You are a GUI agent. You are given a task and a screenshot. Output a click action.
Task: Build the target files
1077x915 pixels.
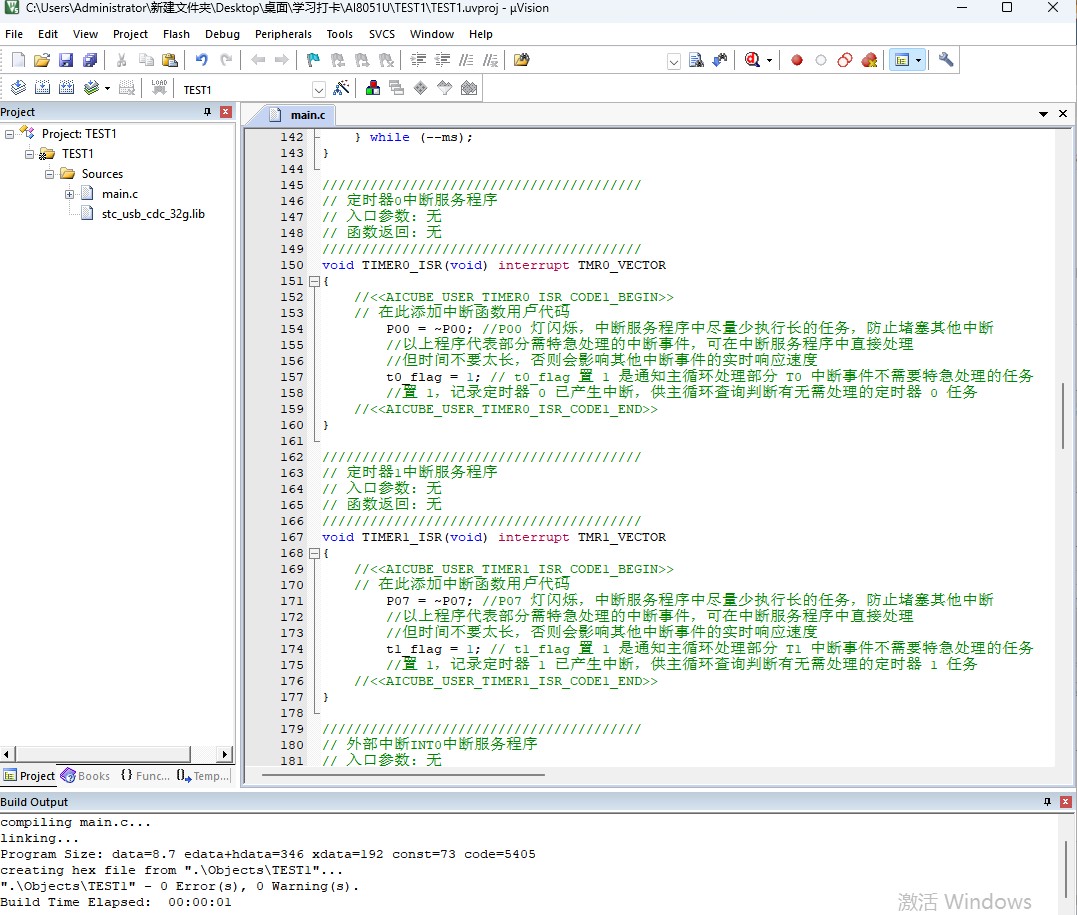(43, 88)
